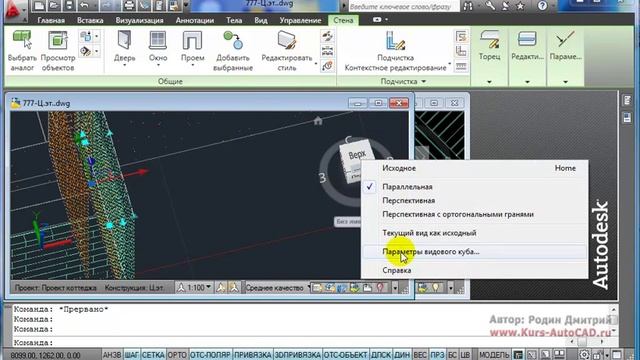The width and height of the screenshot is (640, 360).
Task: Open Help via question mark icon
Action: click(x=542, y=6)
